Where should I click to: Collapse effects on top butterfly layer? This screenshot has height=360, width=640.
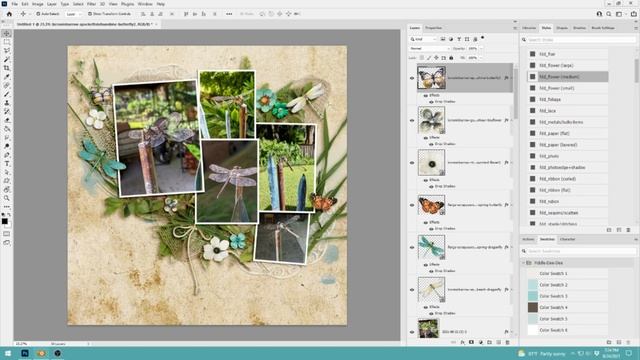pyautogui.click(x=511, y=78)
